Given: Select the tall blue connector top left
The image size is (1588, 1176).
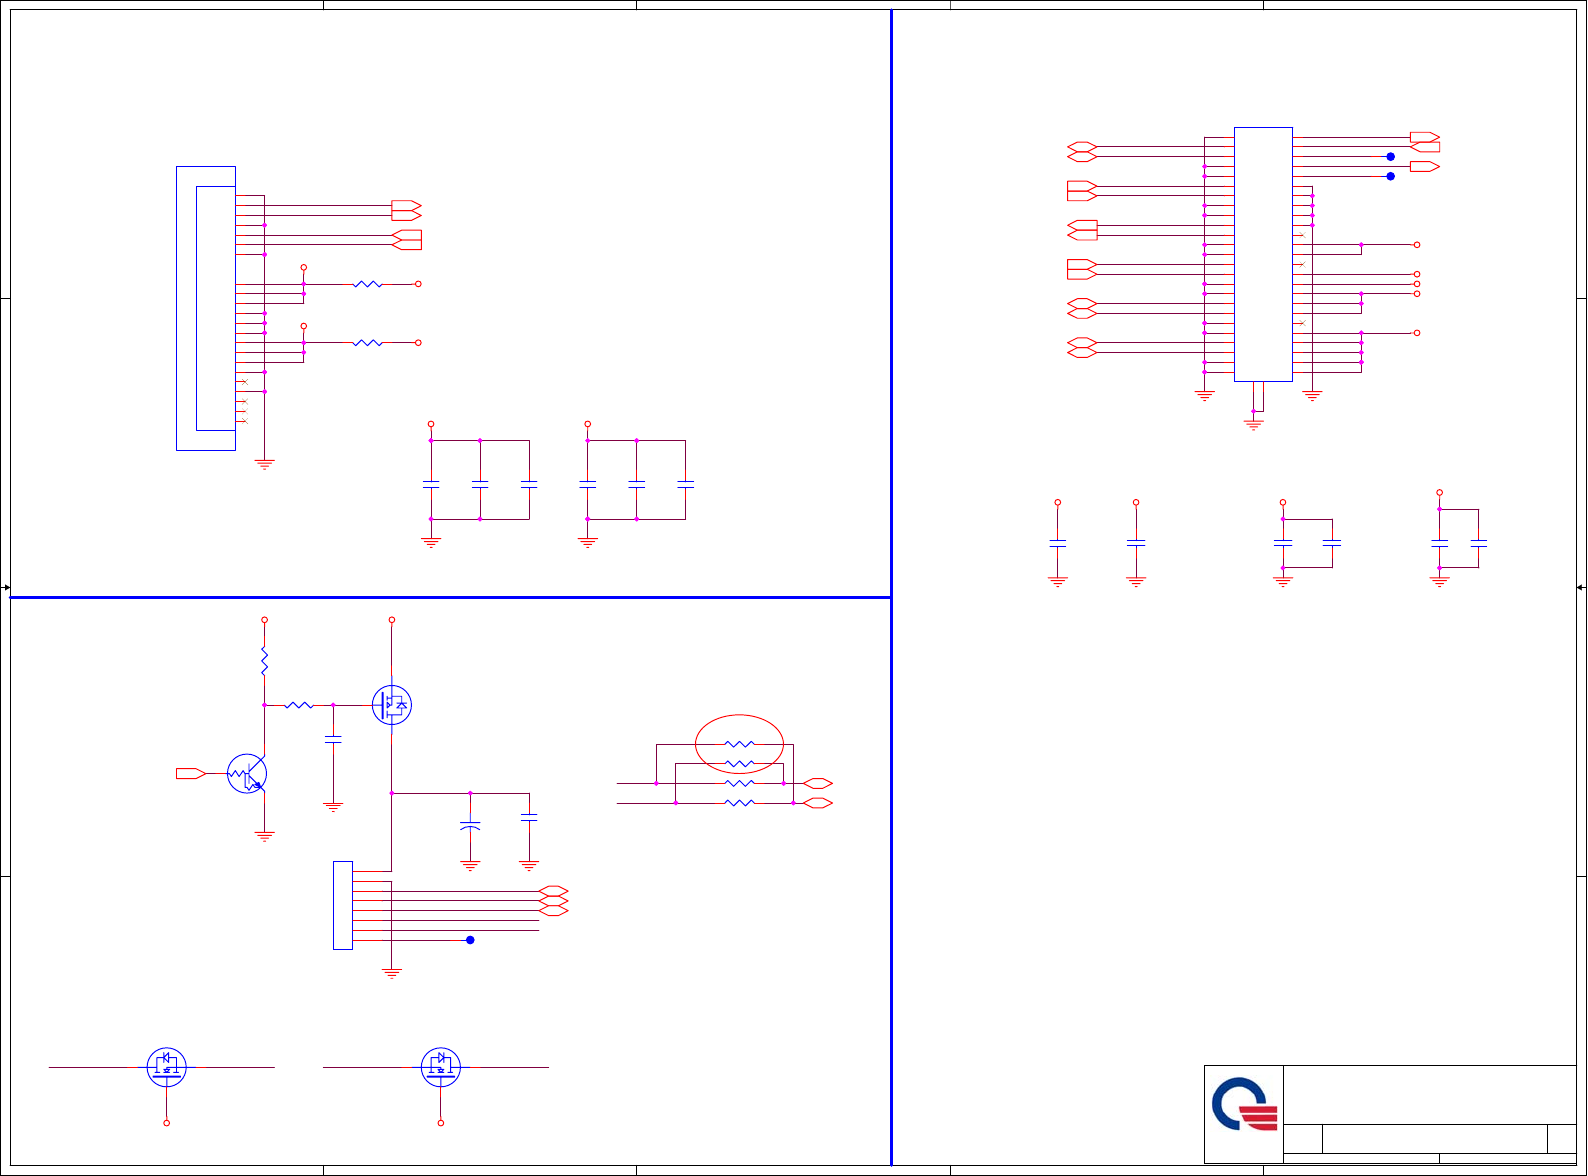Looking at the screenshot, I should coord(206,308).
